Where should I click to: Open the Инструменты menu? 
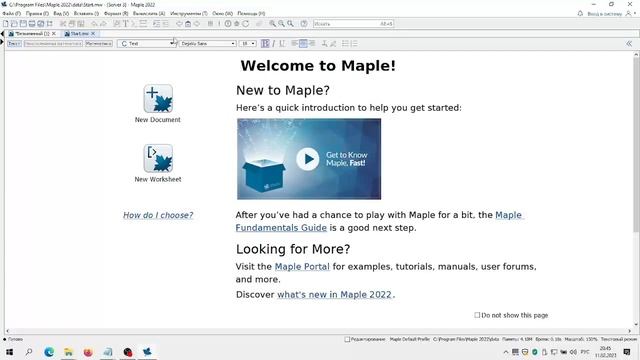click(189, 13)
